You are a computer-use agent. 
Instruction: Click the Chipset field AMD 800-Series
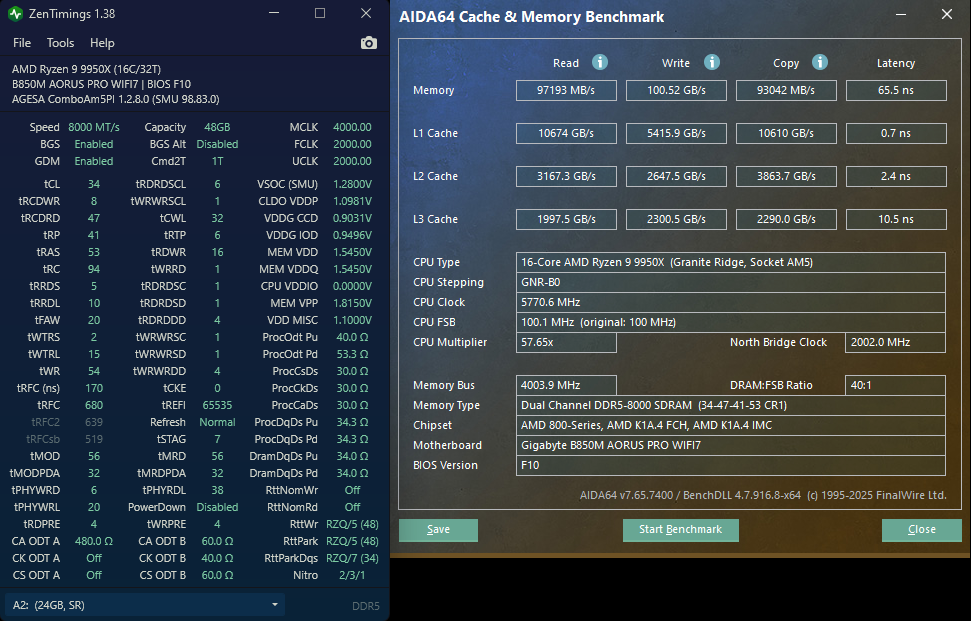pyautogui.click(x=731, y=425)
